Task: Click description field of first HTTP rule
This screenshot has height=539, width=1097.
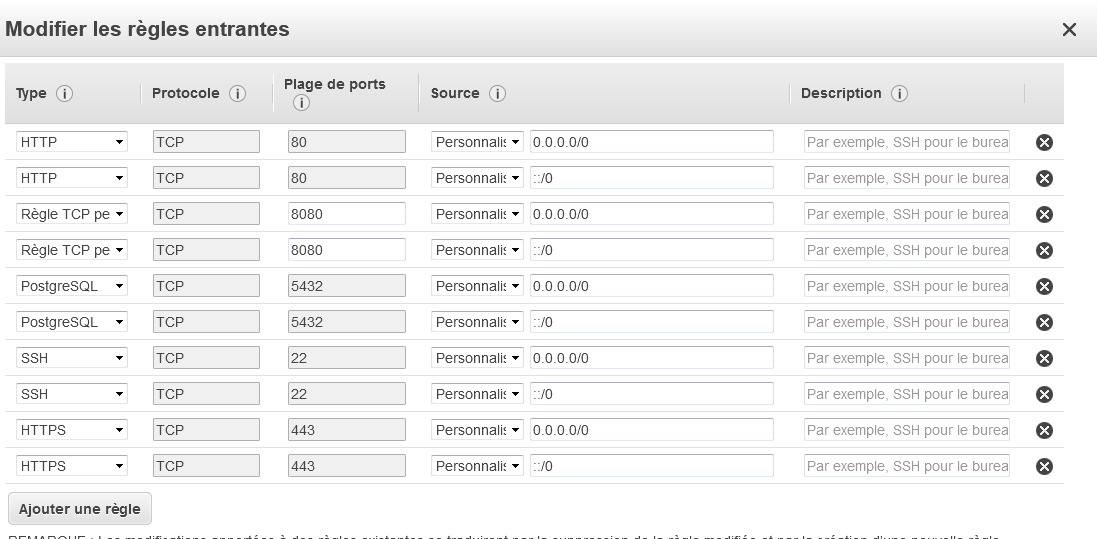Action: click(x=907, y=142)
